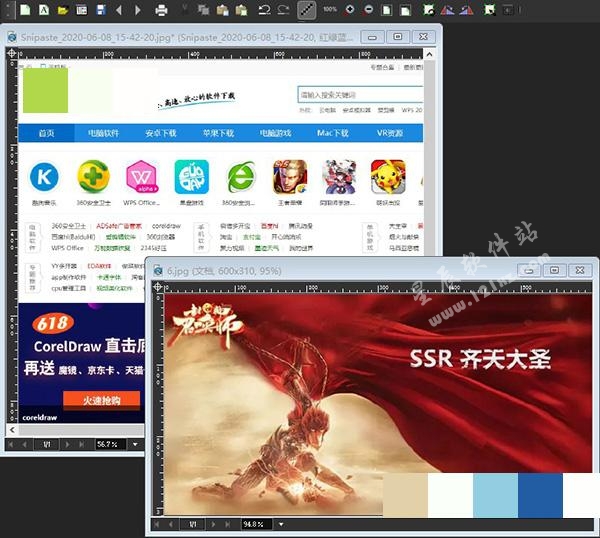Click the ruler origin crosshair in the 6.jpg window

[x=158, y=287]
